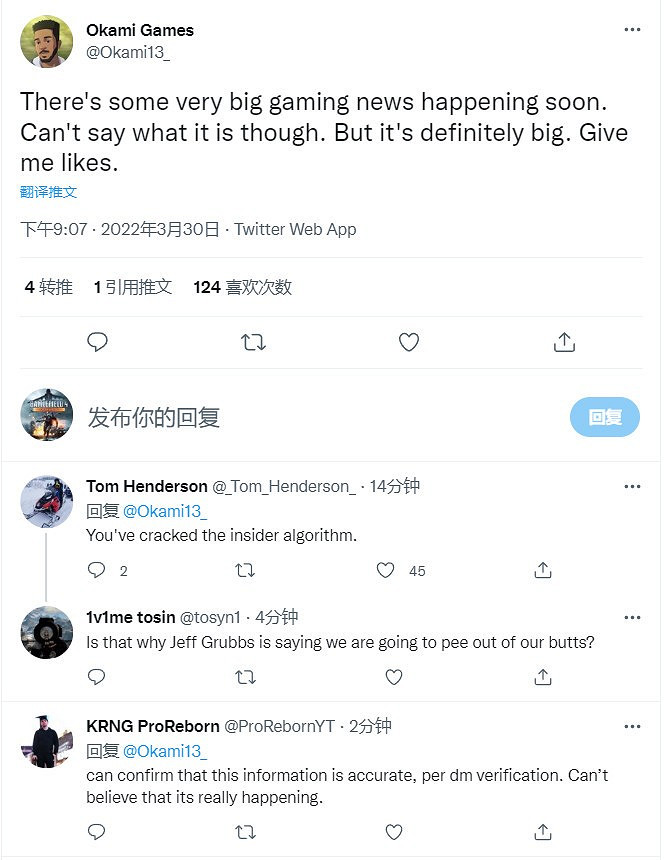Open more options on KRNG ProReborn's reply
Image resolution: width=664 pixels, height=860 pixels.
[x=632, y=726]
